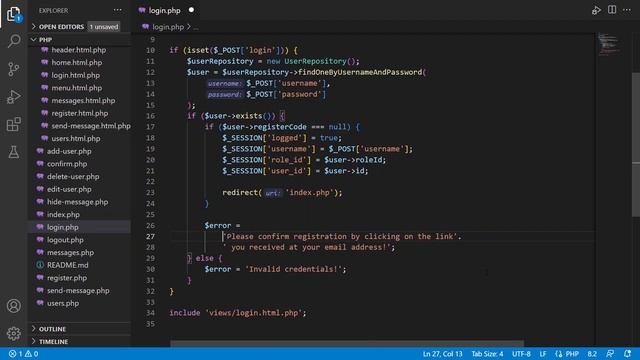The height and width of the screenshot is (360, 640).
Task: Click the horizontal editor scrollbar
Action: point(347,344)
